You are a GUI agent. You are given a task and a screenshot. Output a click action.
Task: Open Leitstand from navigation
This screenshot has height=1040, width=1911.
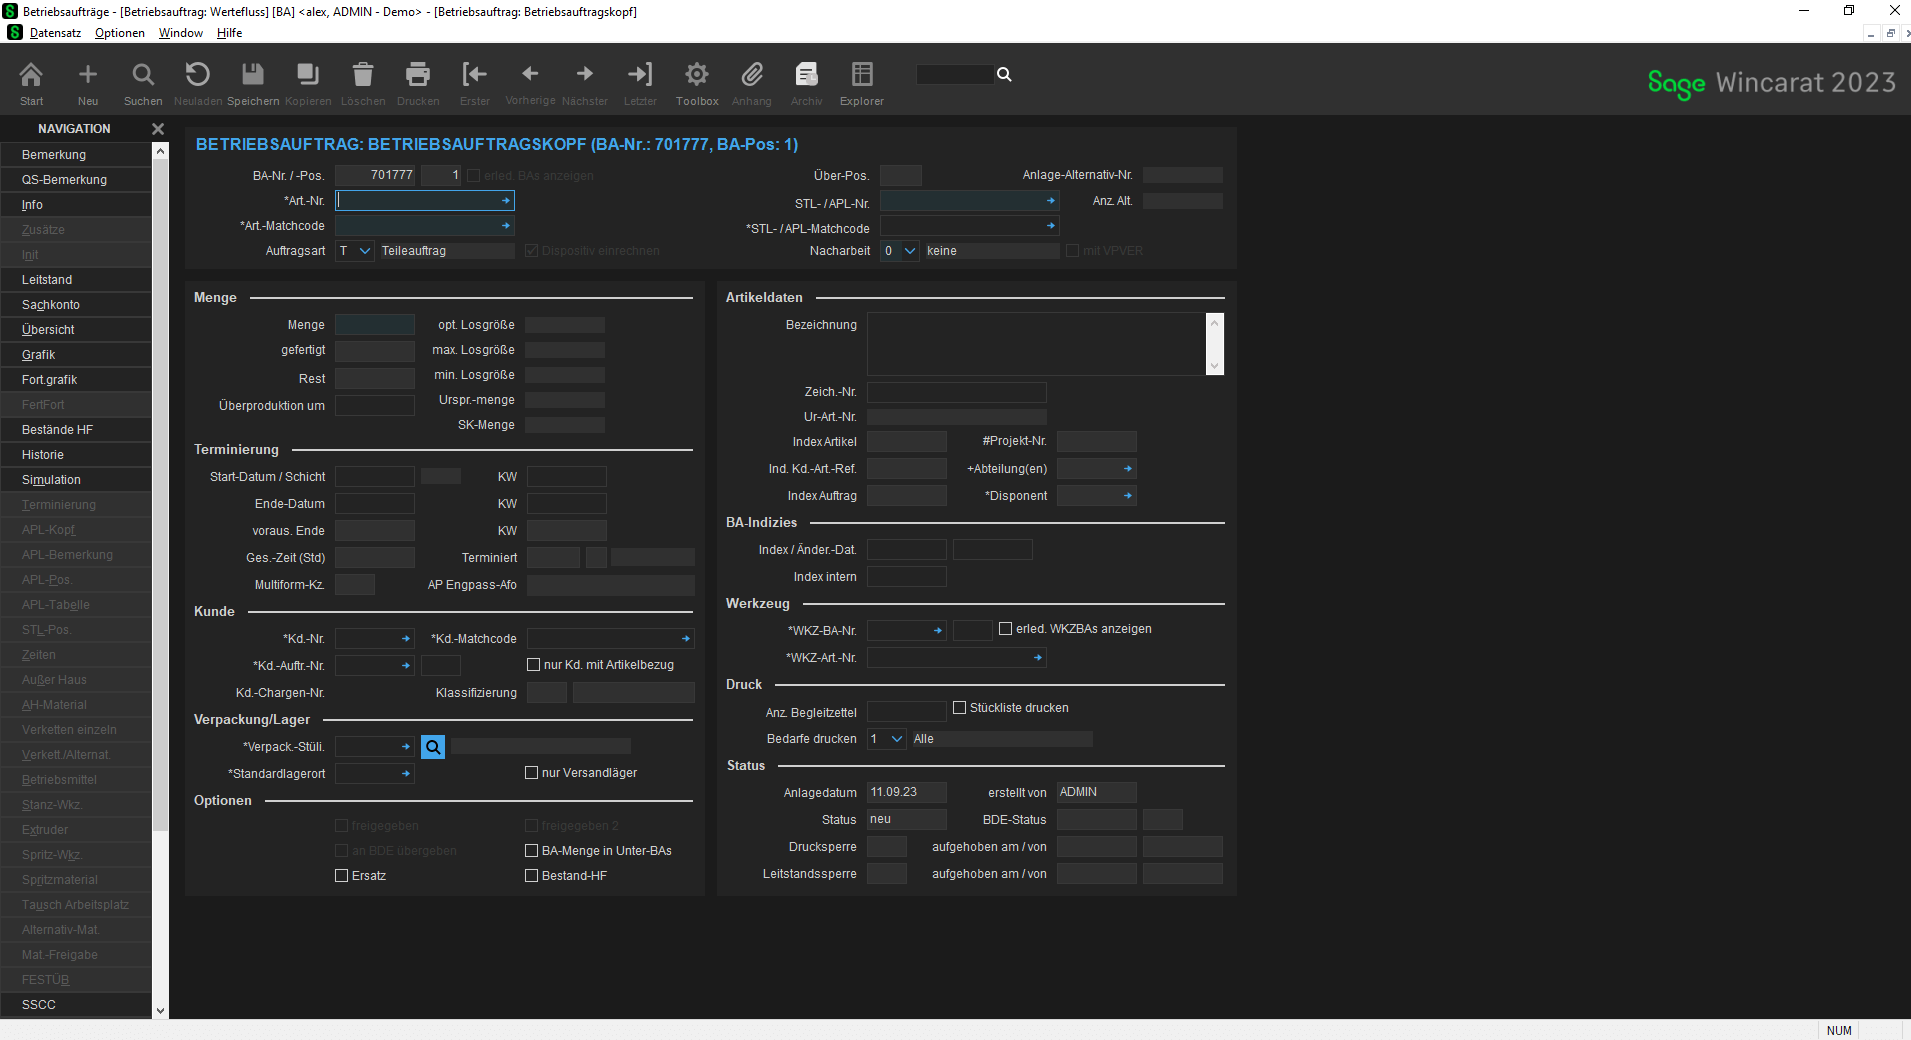click(76, 280)
